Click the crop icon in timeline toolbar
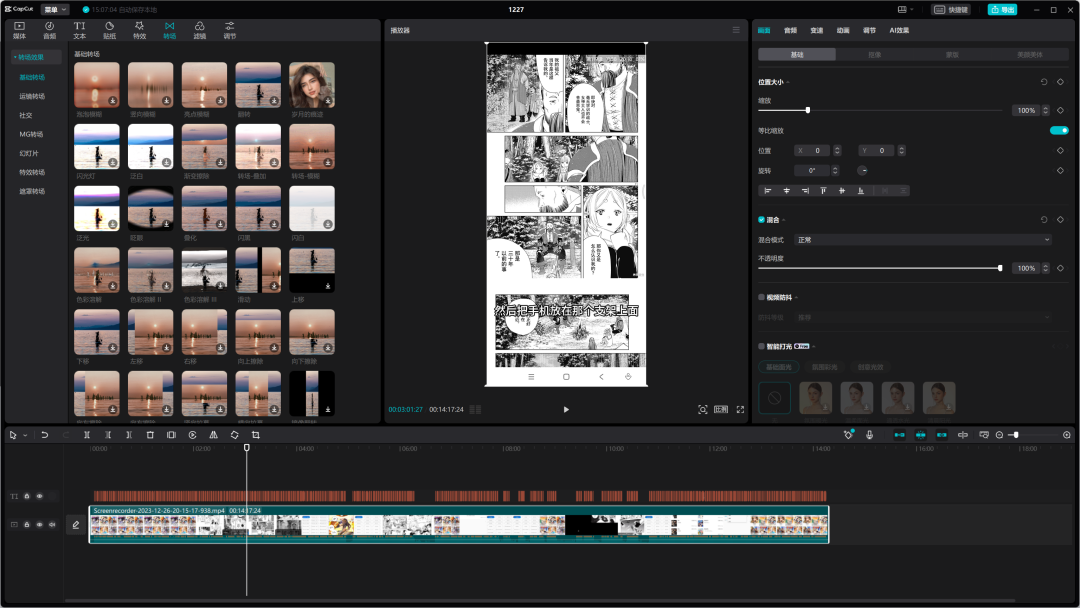1080x608 pixels. [256, 435]
